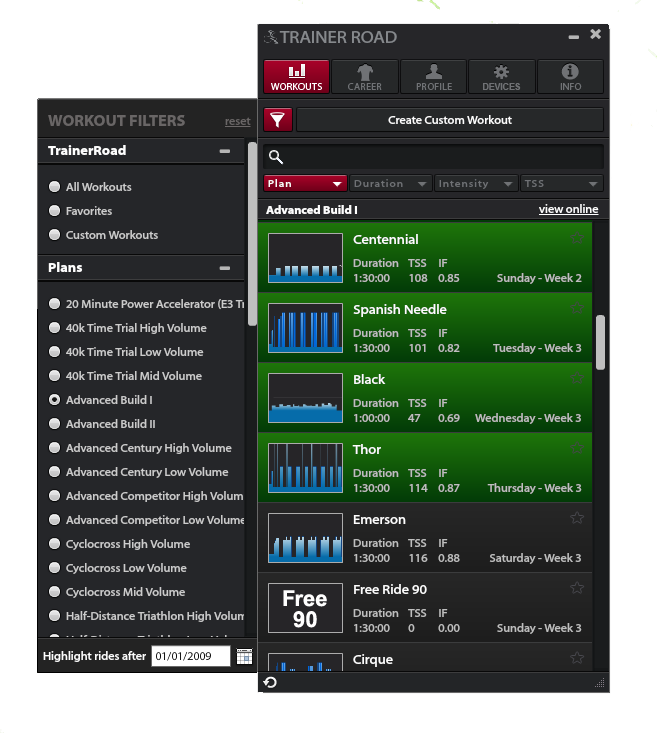This screenshot has height=733, width=657.
Task: Select the All Workouts radio button
Action: pos(54,187)
